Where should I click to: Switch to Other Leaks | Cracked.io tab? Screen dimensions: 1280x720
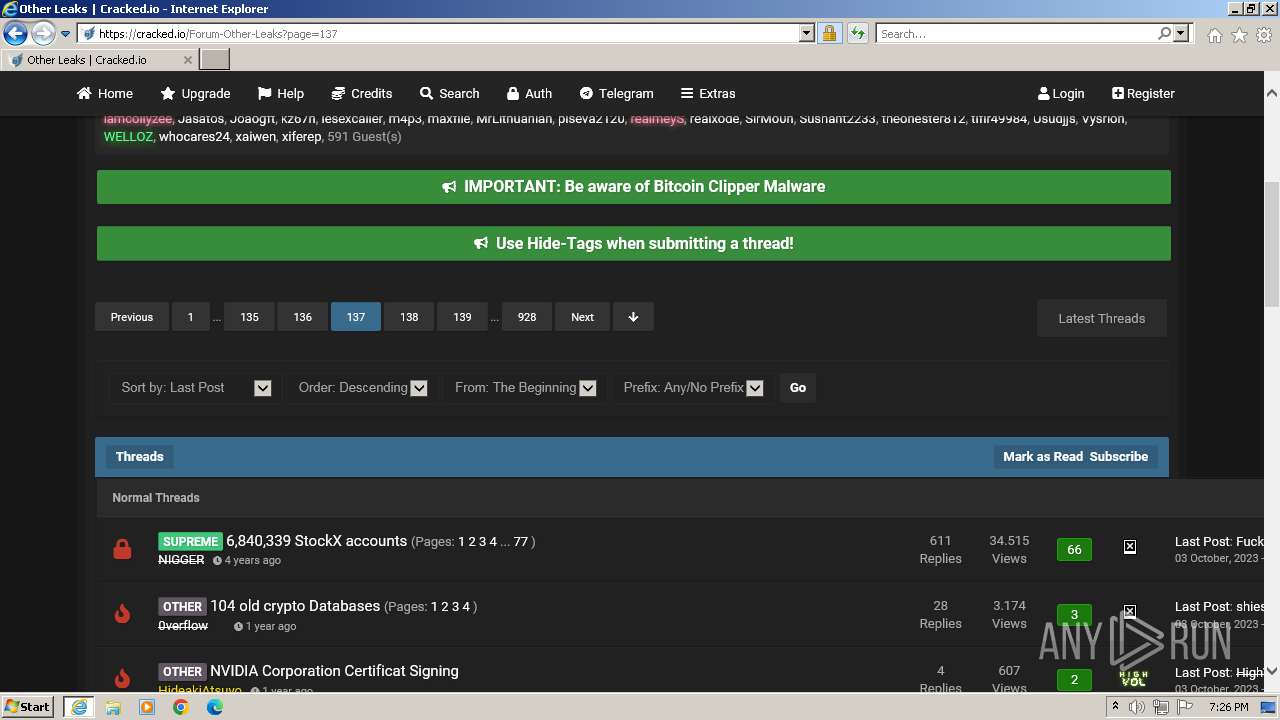point(99,60)
